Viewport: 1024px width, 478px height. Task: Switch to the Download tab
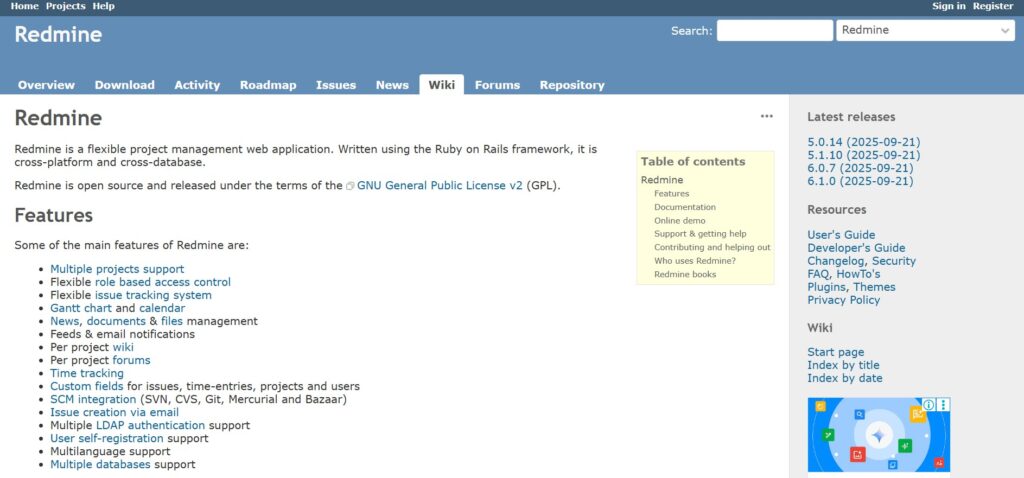click(x=125, y=85)
